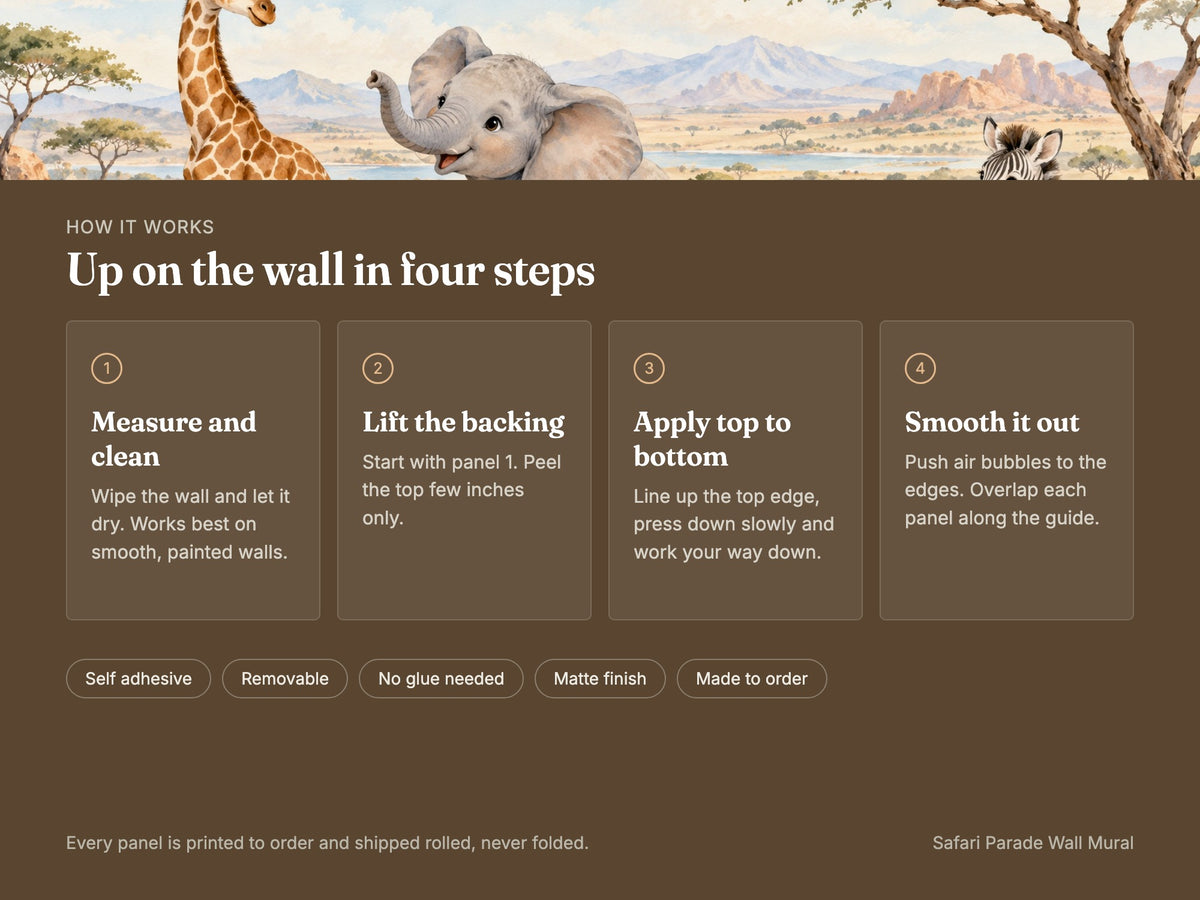
Task: Select the Self adhesive tag
Action: tap(138, 678)
